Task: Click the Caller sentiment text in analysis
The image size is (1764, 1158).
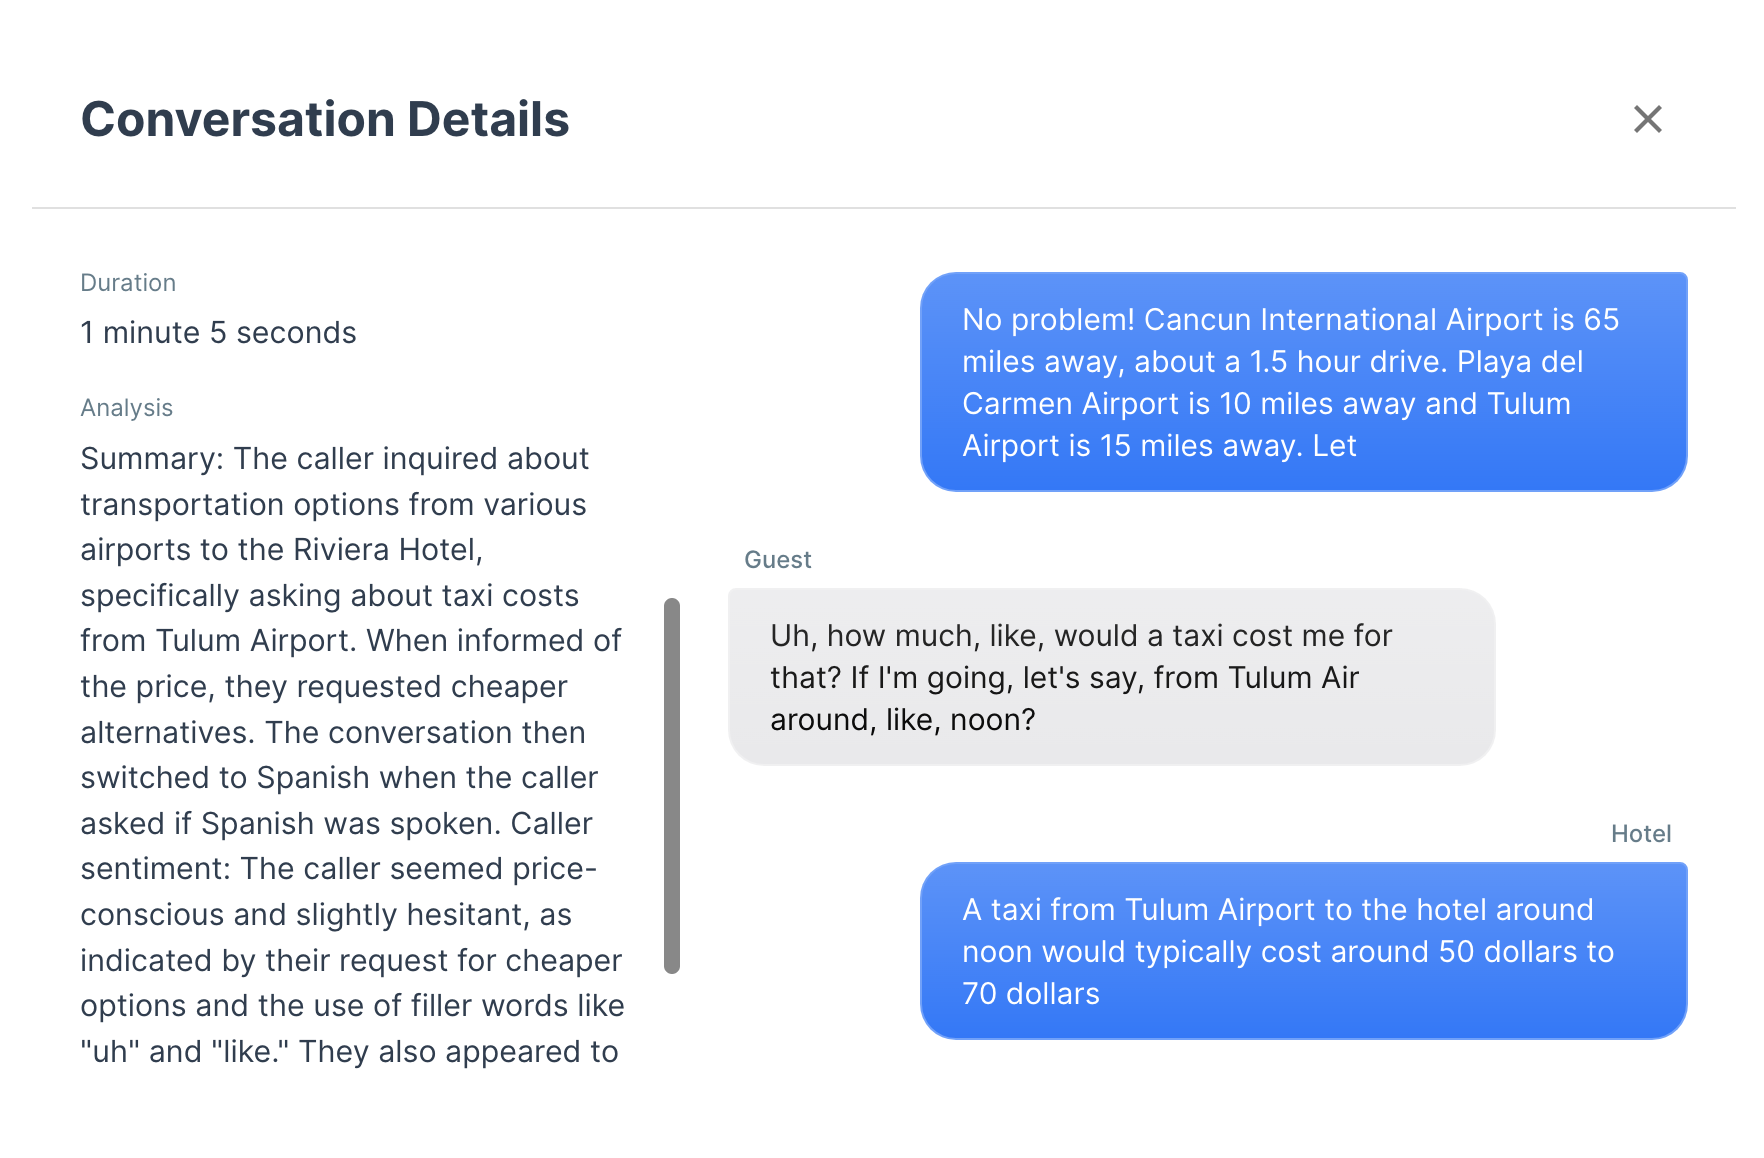Action: coord(338,869)
